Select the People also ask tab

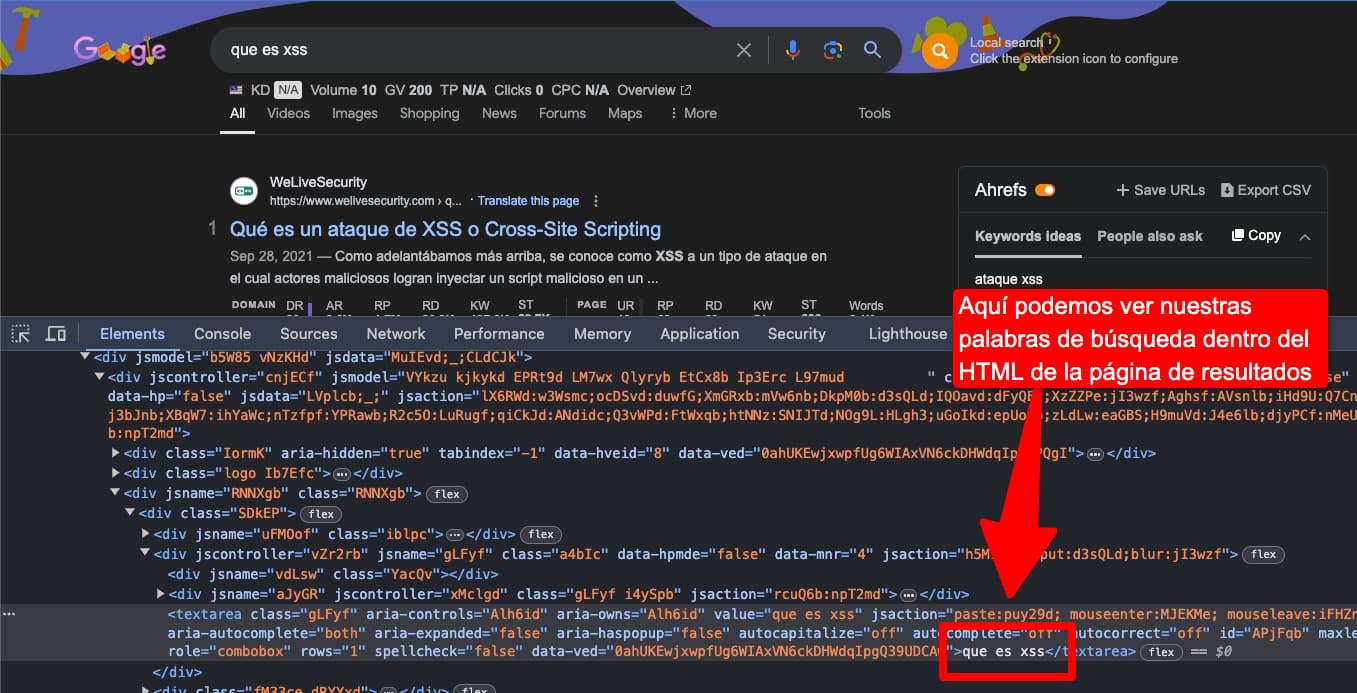[x=1150, y=236]
